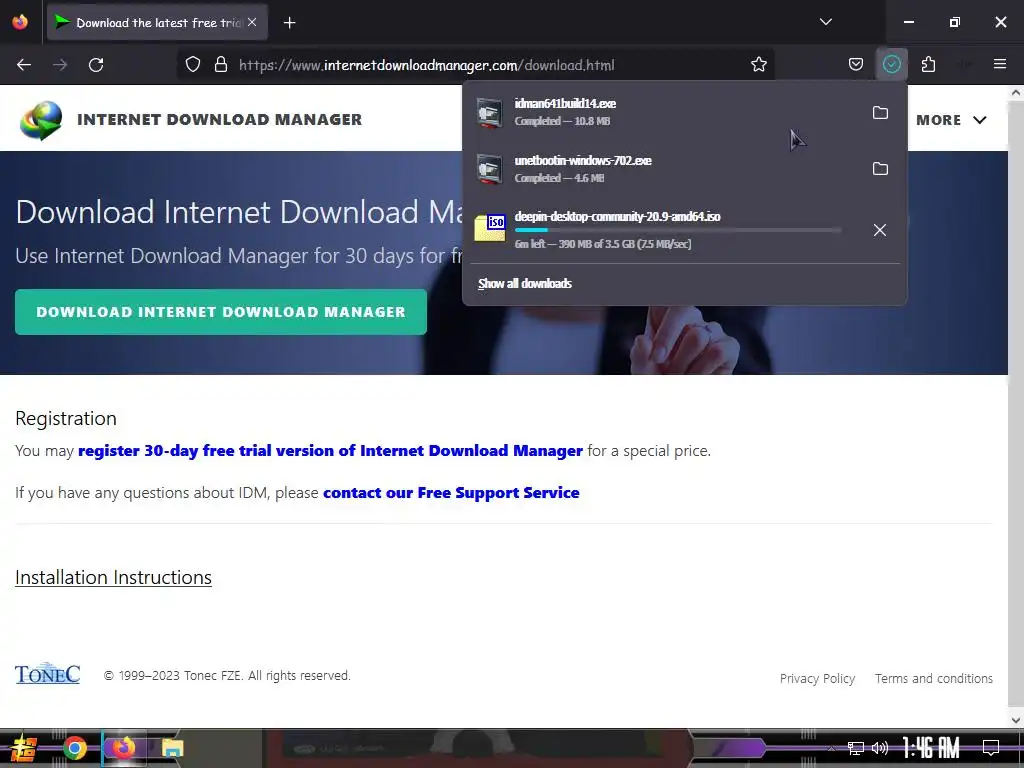The height and width of the screenshot is (768, 1024).
Task: Close the Download the latest free trial tab
Action: click(x=252, y=22)
